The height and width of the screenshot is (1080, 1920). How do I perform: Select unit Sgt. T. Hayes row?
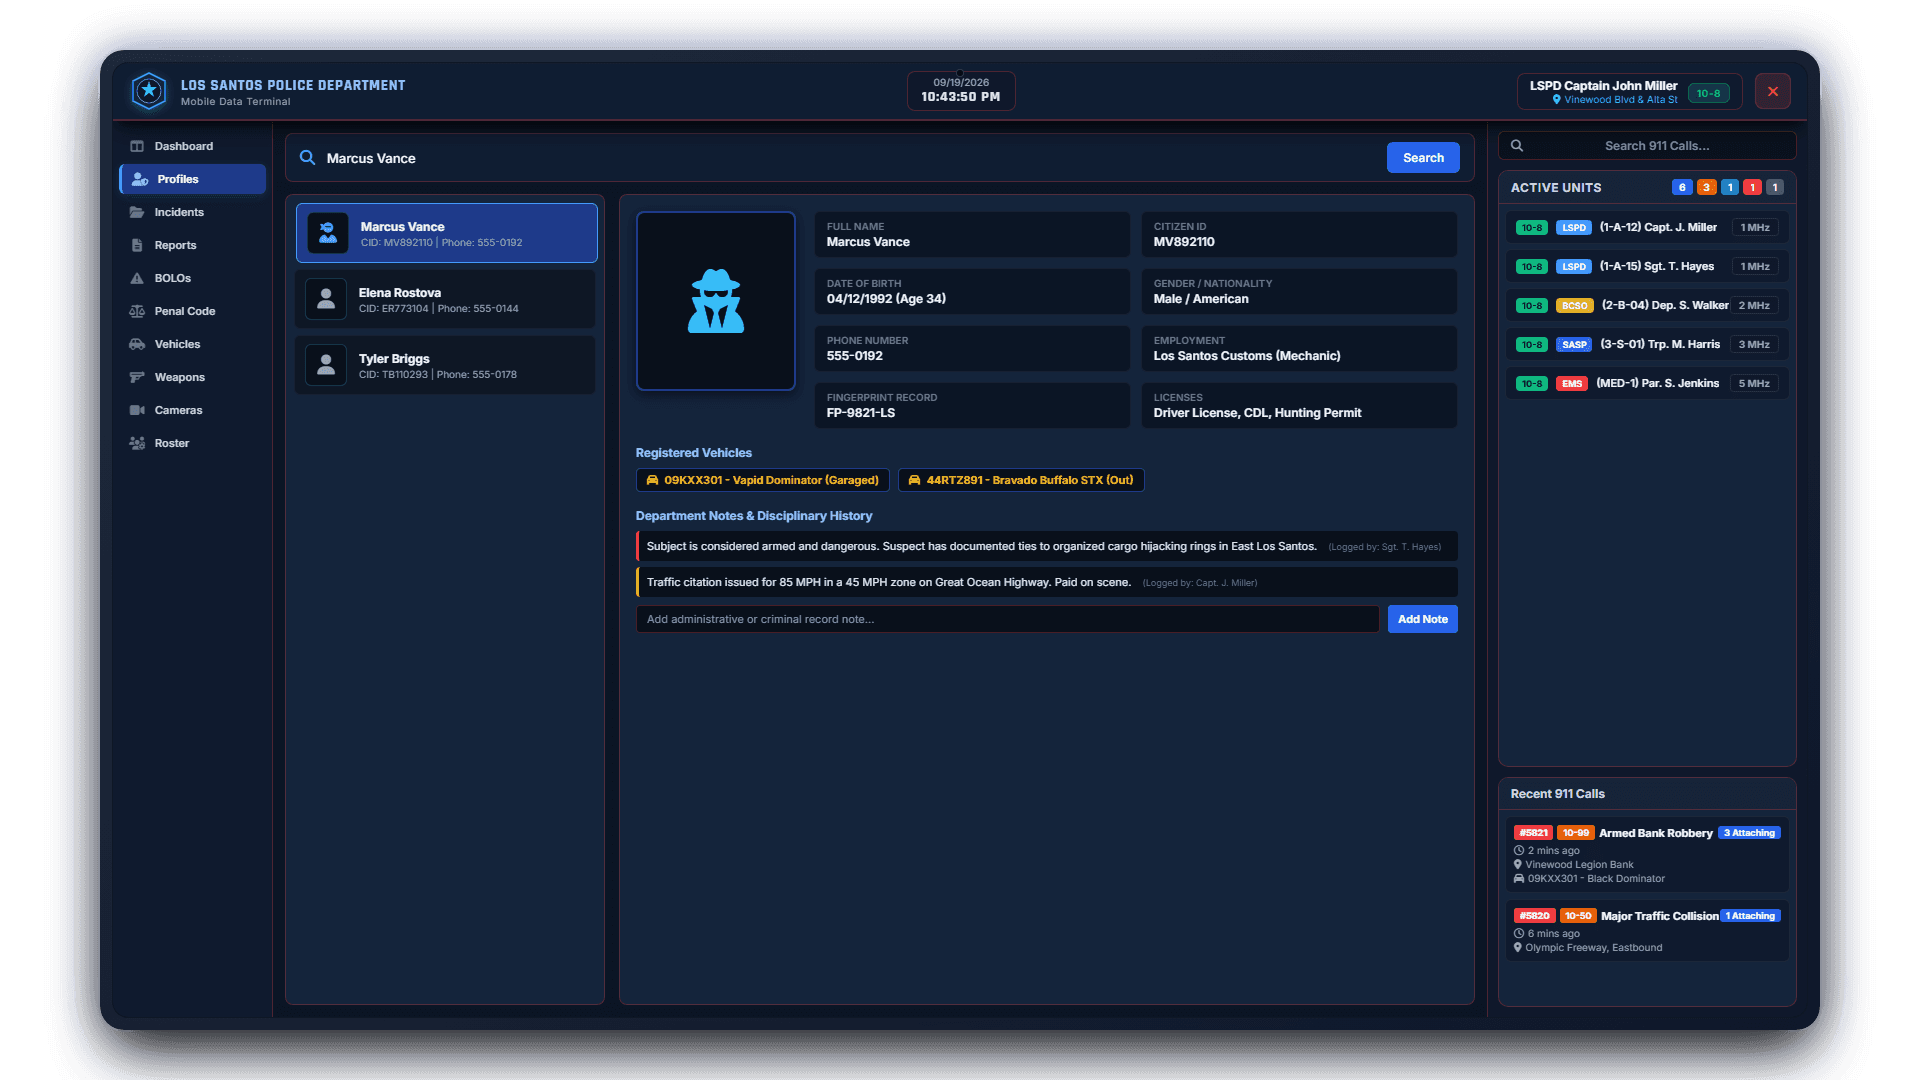pyautogui.click(x=1647, y=267)
